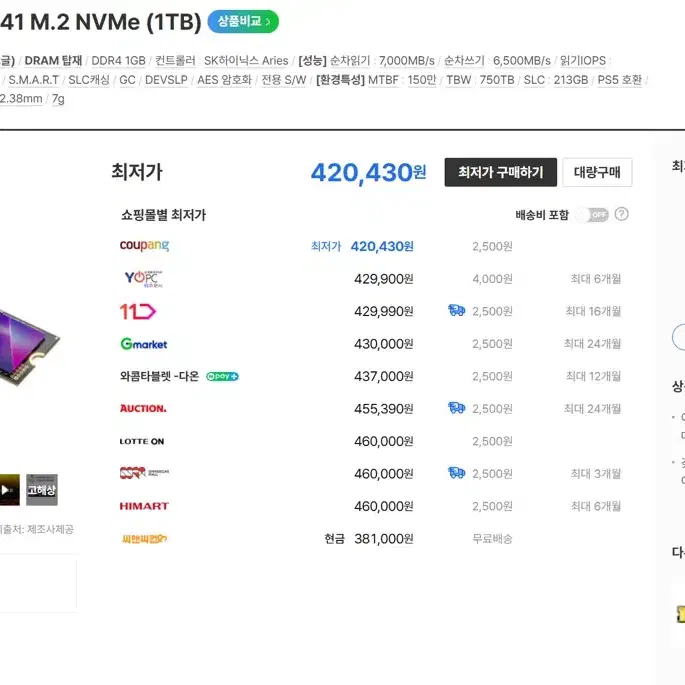Click the PS5 호환 spec link

click(619, 80)
